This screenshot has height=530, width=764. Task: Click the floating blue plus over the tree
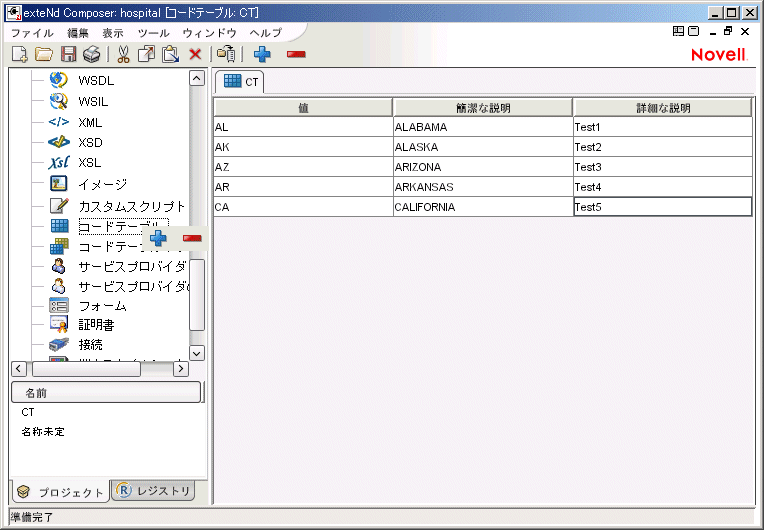click(158, 238)
